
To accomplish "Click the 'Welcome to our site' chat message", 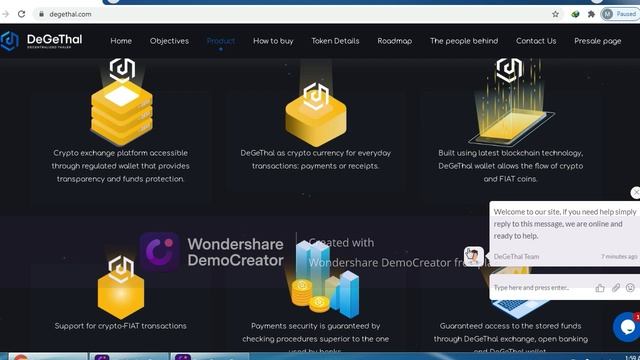I will pos(565,224).
